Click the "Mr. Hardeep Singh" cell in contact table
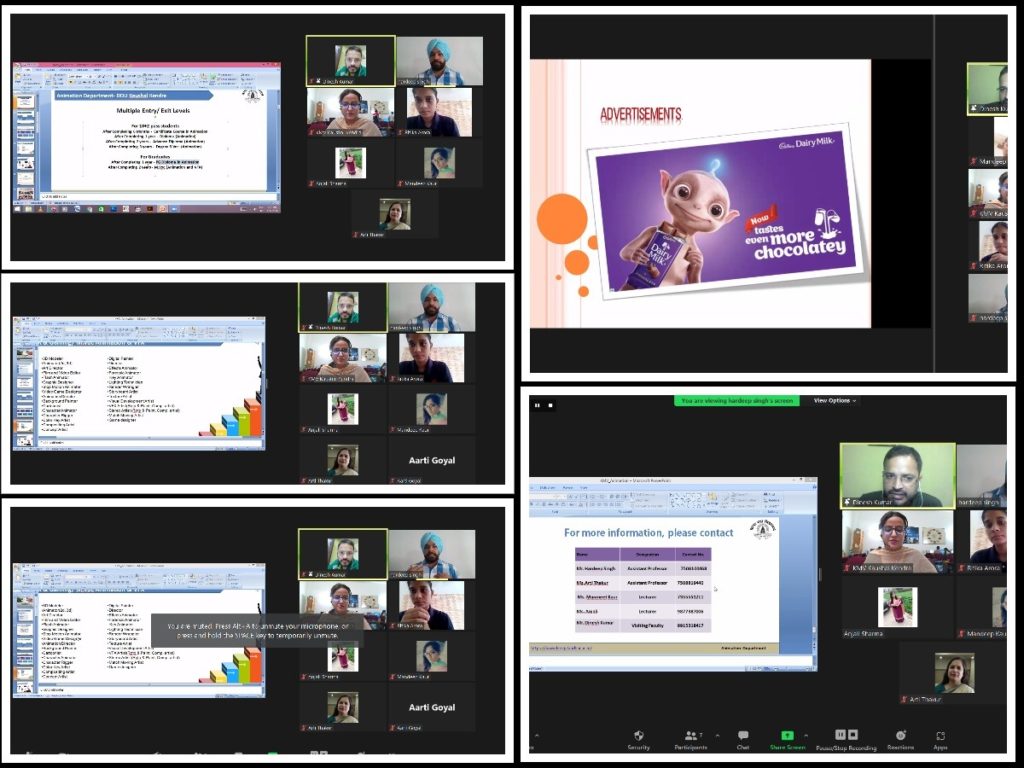This screenshot has width=1024, height=768. [596, 568]
